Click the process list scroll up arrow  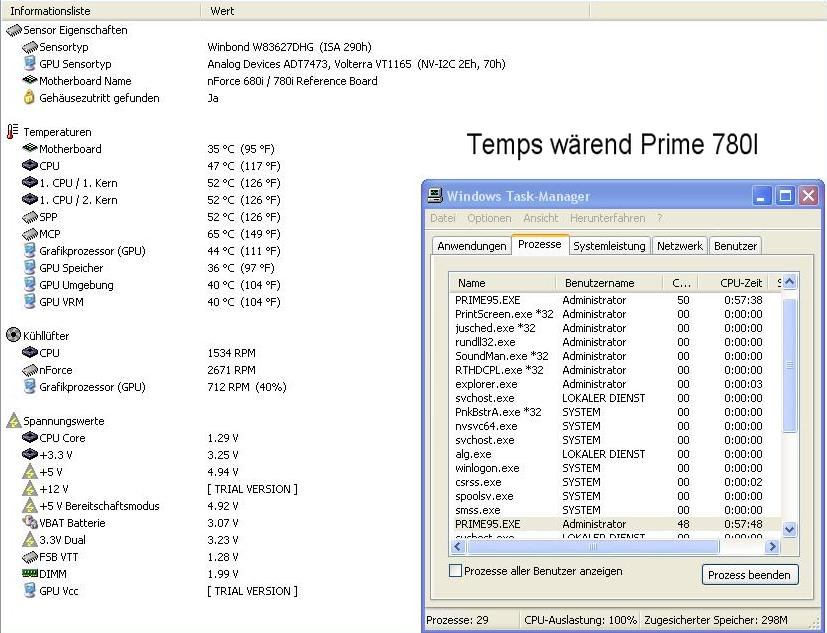(x=790, y=282)
